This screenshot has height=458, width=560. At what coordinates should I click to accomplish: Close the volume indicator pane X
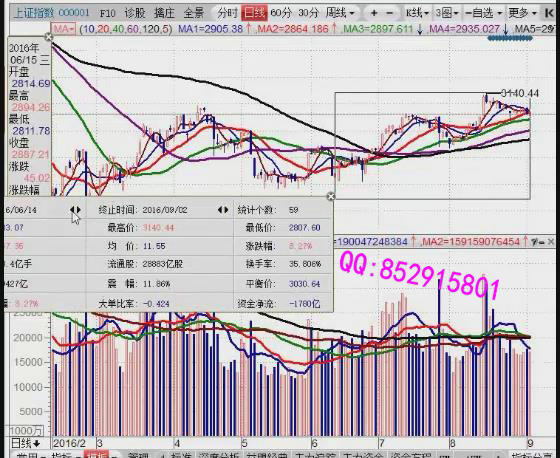point(551,242)
